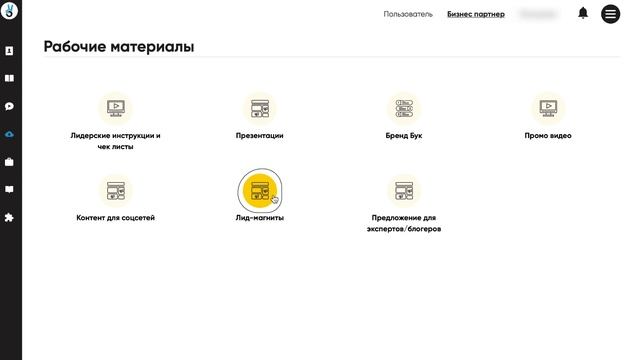Open the Контент для соцсетей icon
Screen dimensions: 640x360
pos(116,191)
